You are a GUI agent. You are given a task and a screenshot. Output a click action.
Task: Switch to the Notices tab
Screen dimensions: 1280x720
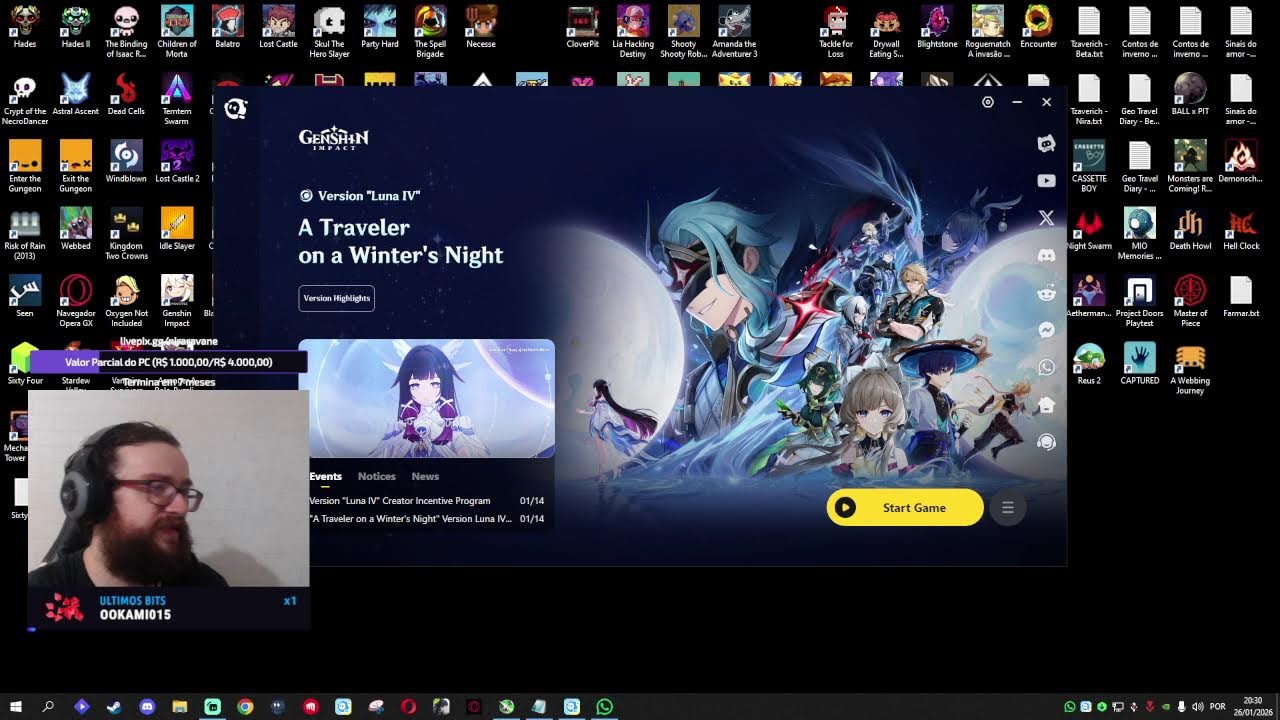pyautogui.click(x=377, y=476)
